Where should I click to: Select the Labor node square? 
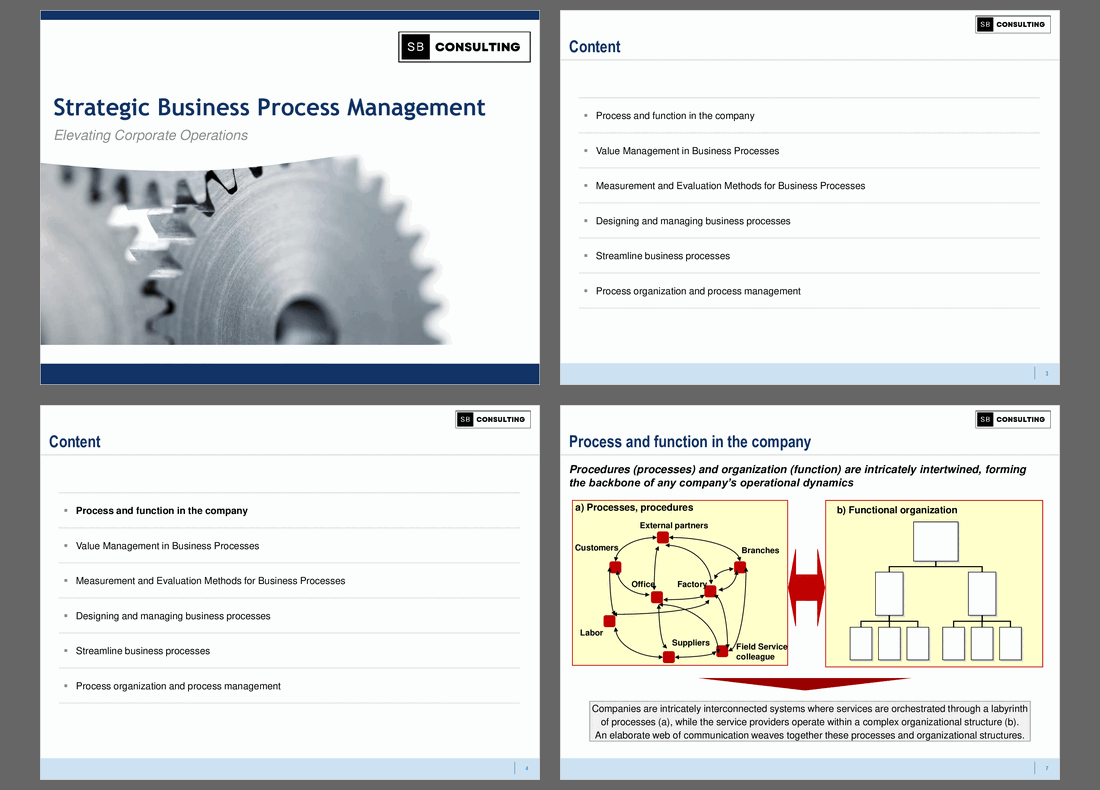tap(609, 621)
